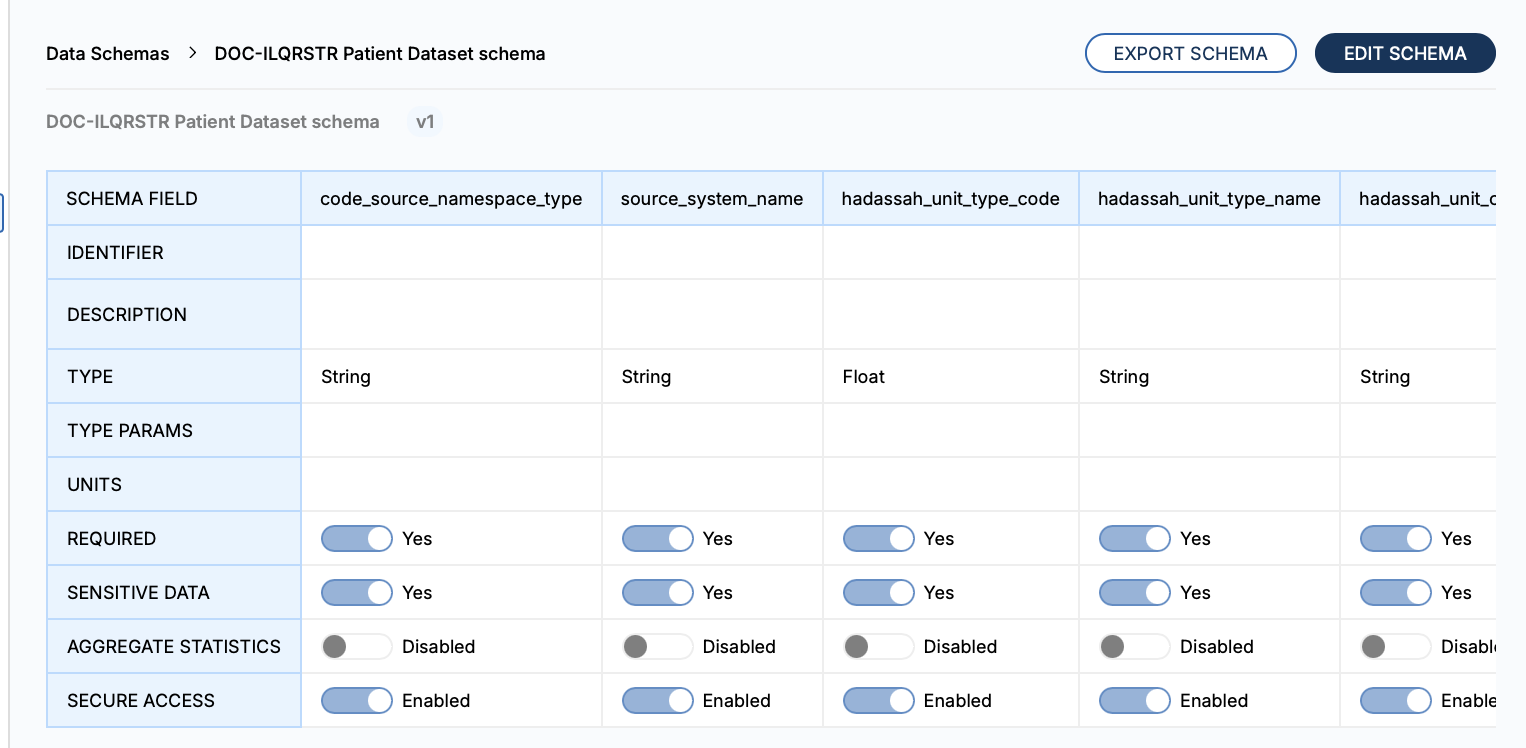This screenshot has height=748, width=1526.
Task: Switch Sensitive Data off for hadassah_unit_type_code
Action: pyautogui.click(x=879, y=593)
